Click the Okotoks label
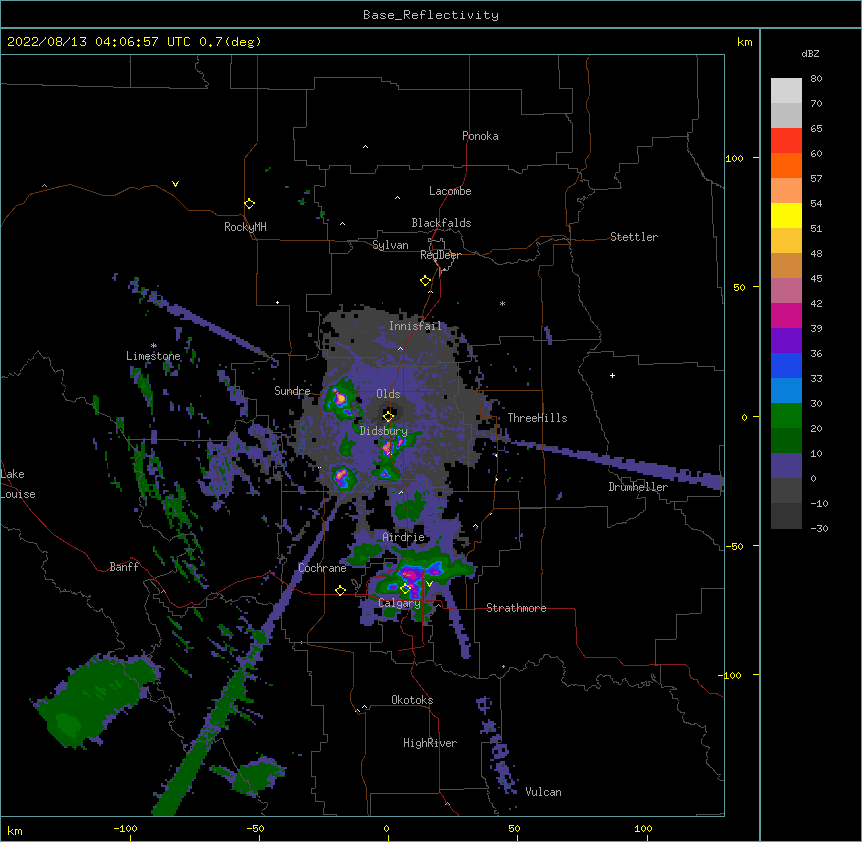The image size is (862, 842). pyautogui.click(x=412, y=700)
